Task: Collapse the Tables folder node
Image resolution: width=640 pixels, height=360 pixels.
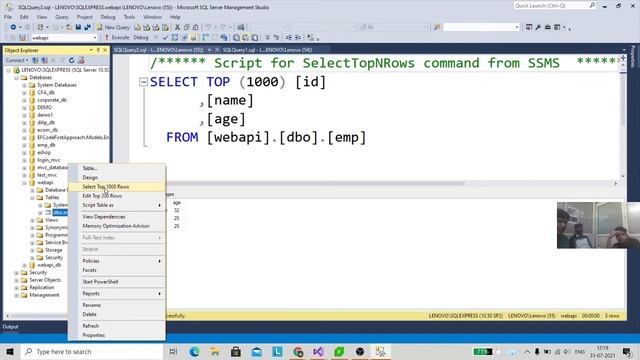Action: [x=32, y=198]
